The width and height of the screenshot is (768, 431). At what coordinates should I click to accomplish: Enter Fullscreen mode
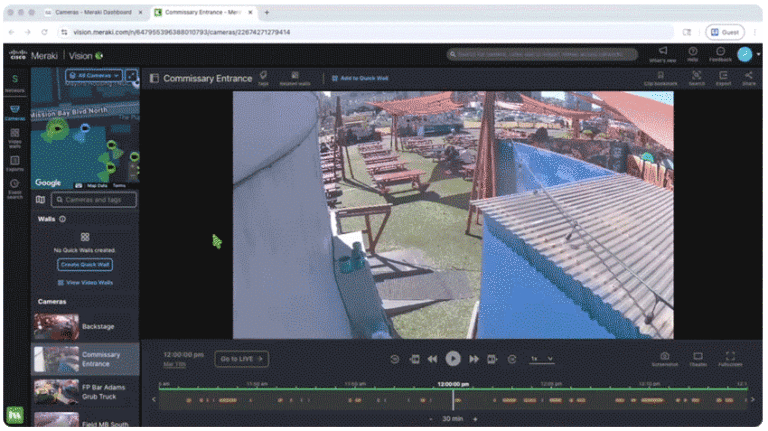[x=730, y=359]
